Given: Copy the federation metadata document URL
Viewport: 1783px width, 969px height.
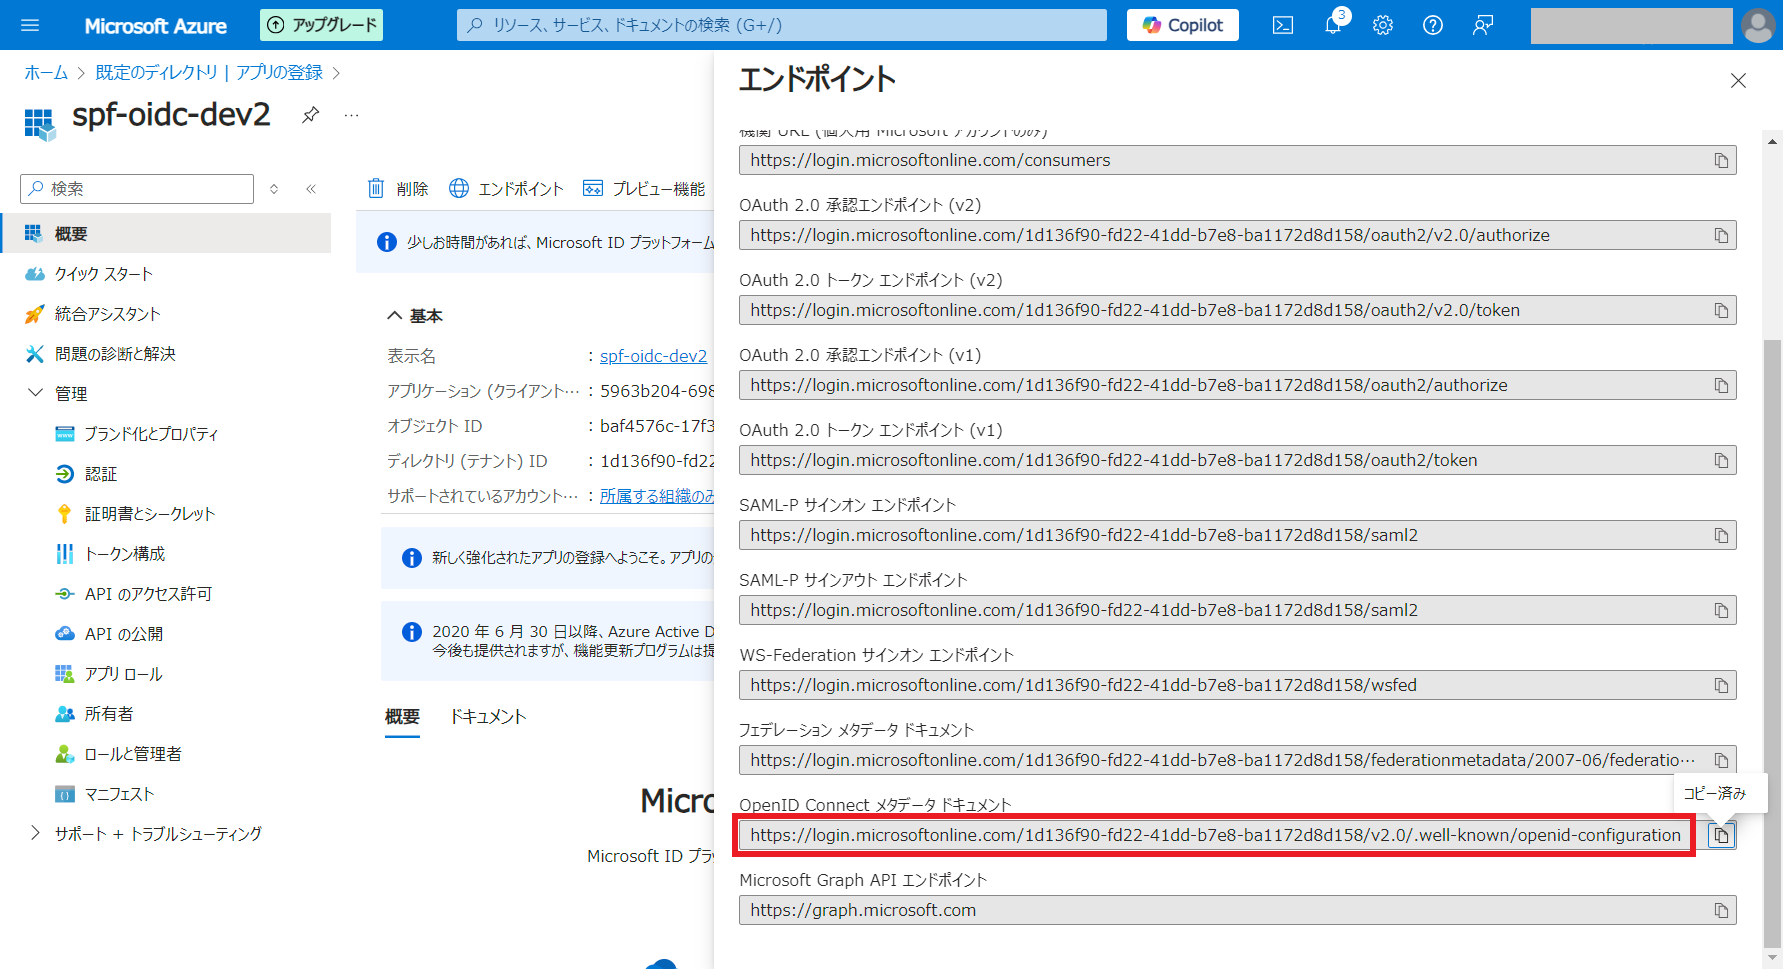Looking at the screenshot, I should pyautogui.click(x=1721, y=760).
